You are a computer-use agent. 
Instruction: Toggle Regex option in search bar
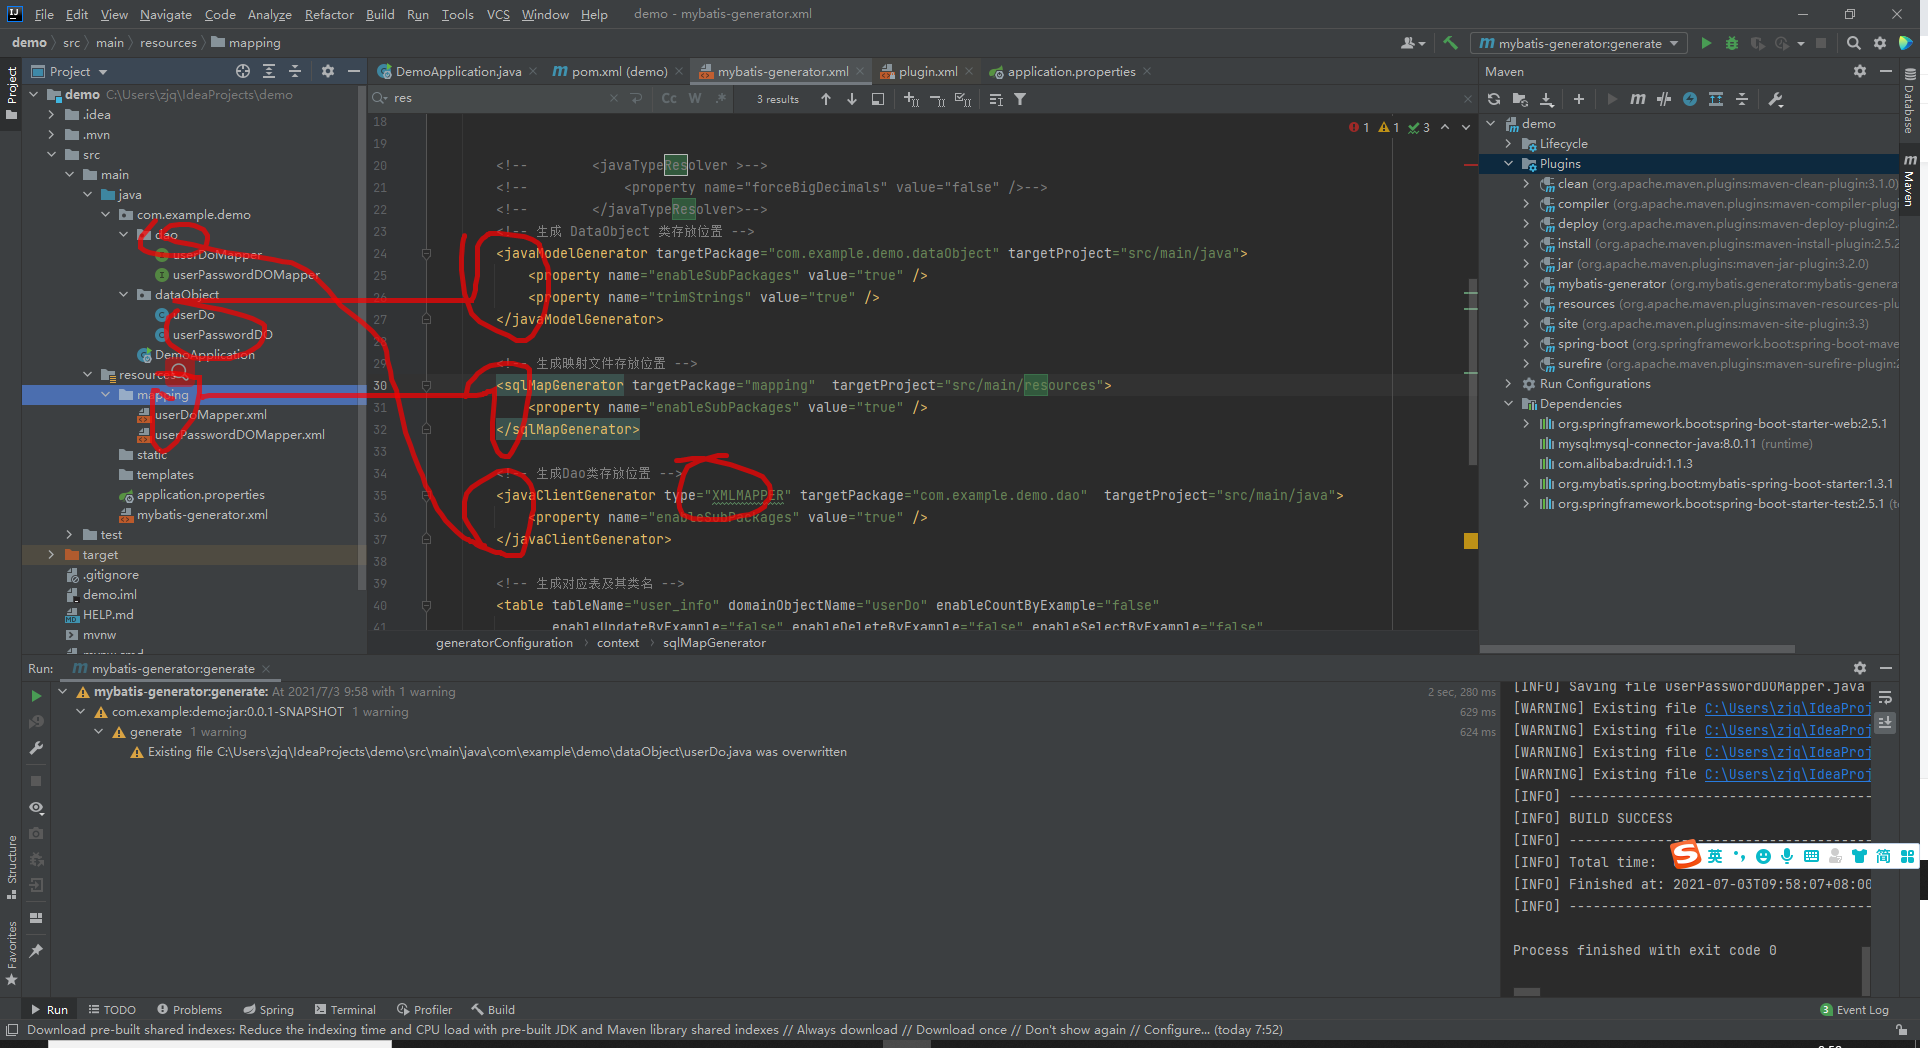[721, 98]
